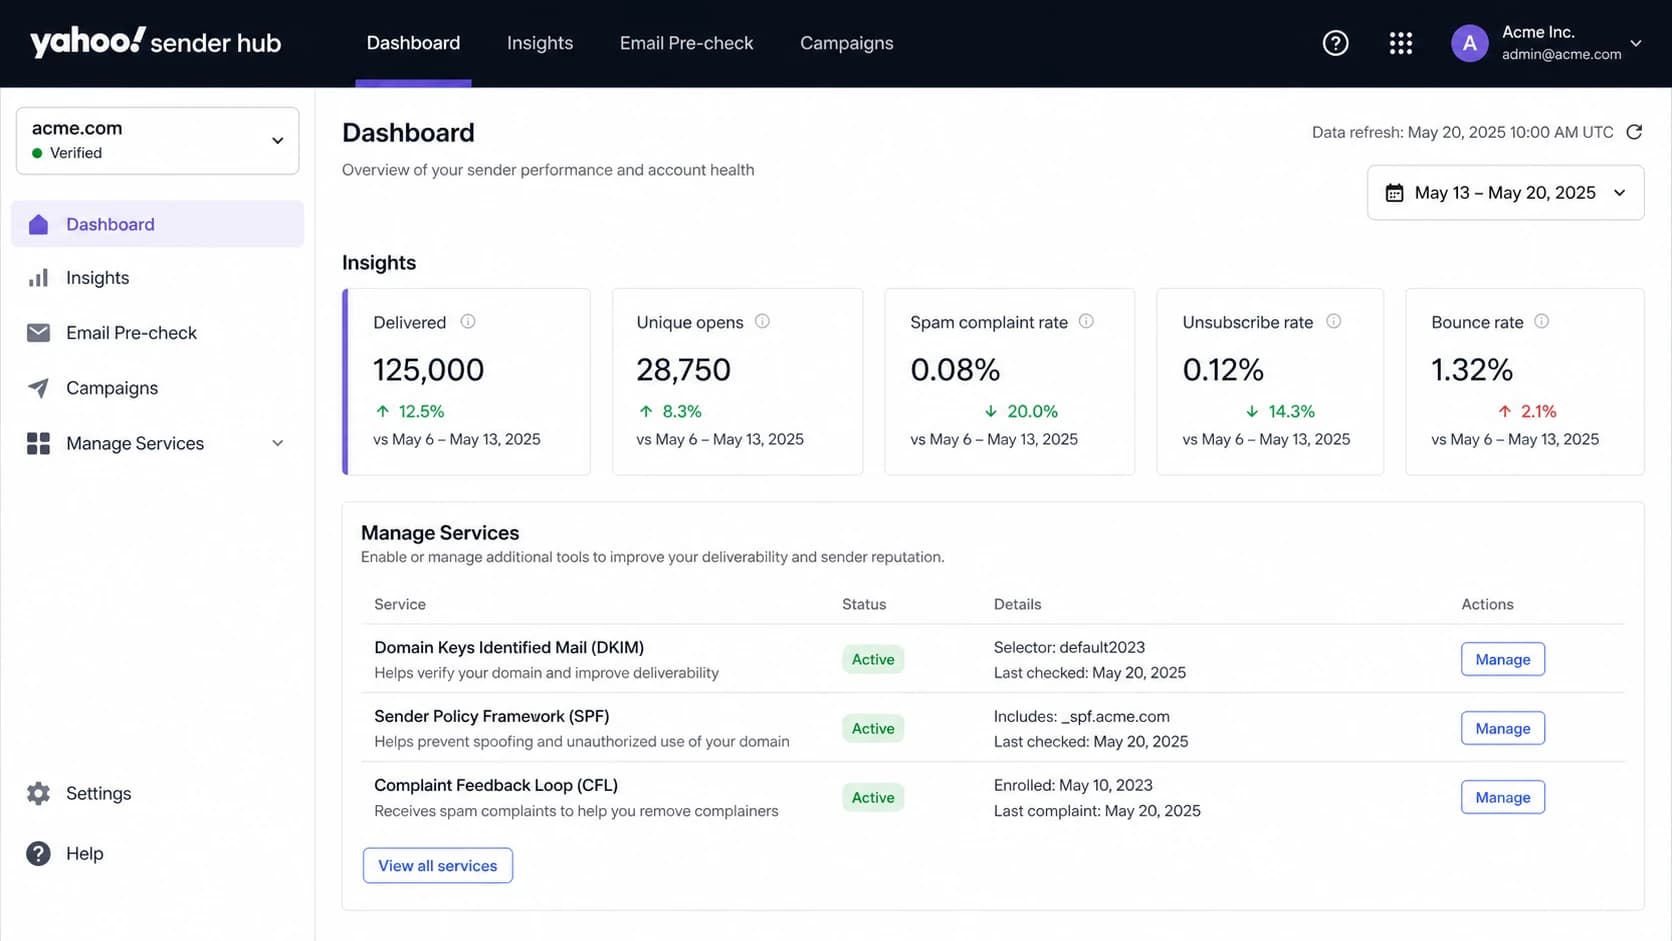This screenshot has height=941, width=1672.
Task: Show info for Bounce rate
Action: pyautogui.click(x=1541, y=321)
